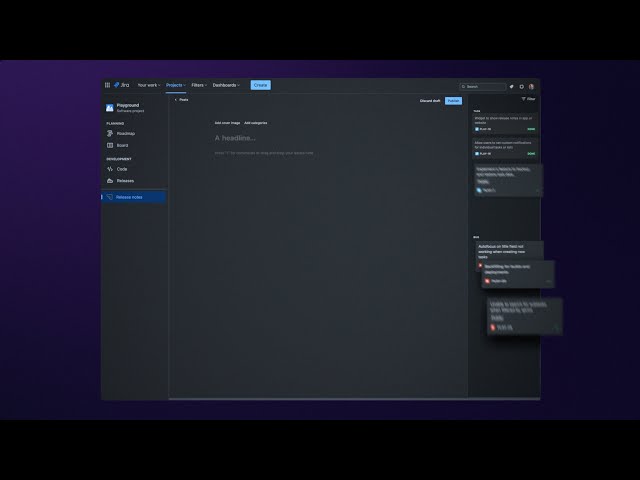
Task: Click the Publish button
Action: tap(453, 101)
